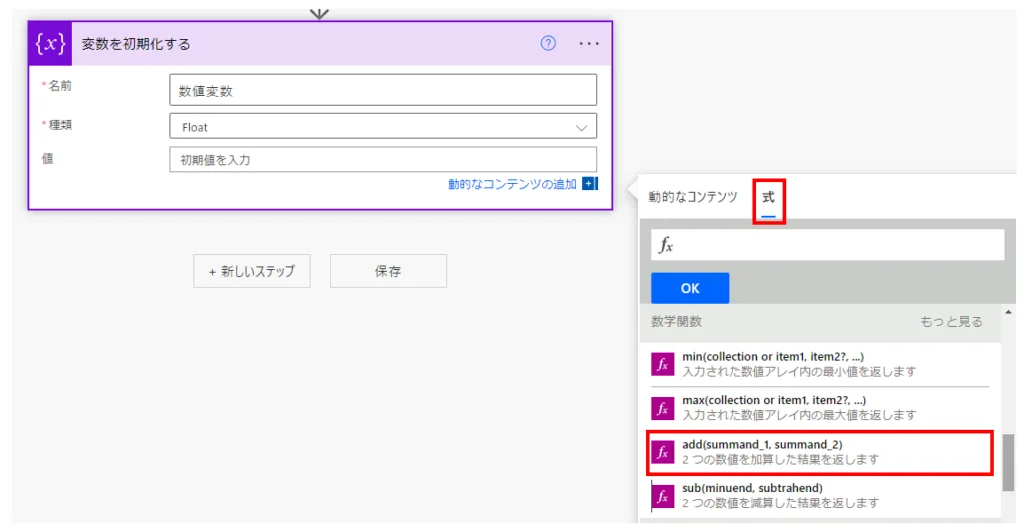Image resolution: width=1024 pixels, height=532 pixels.
Task: Click the blue plus icon beside dynamic content
Action: click(x=589, y=184)
